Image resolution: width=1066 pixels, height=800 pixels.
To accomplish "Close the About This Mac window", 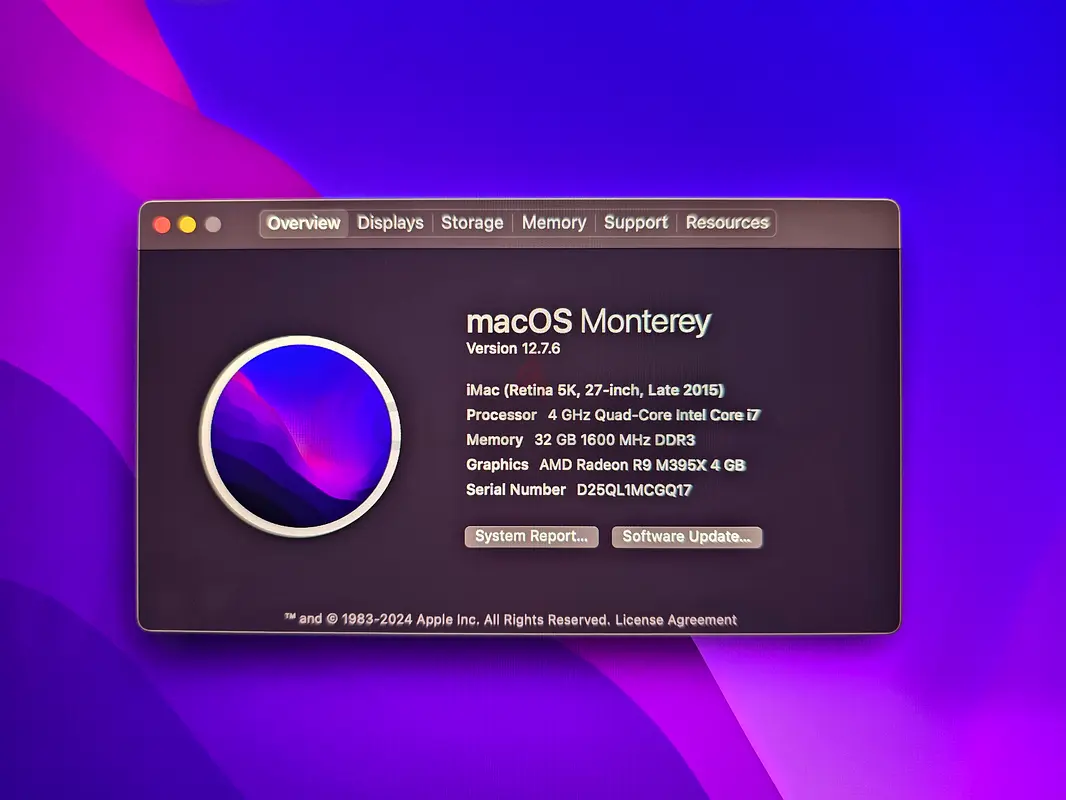I will pyautogui.click(x=162, y=225).
